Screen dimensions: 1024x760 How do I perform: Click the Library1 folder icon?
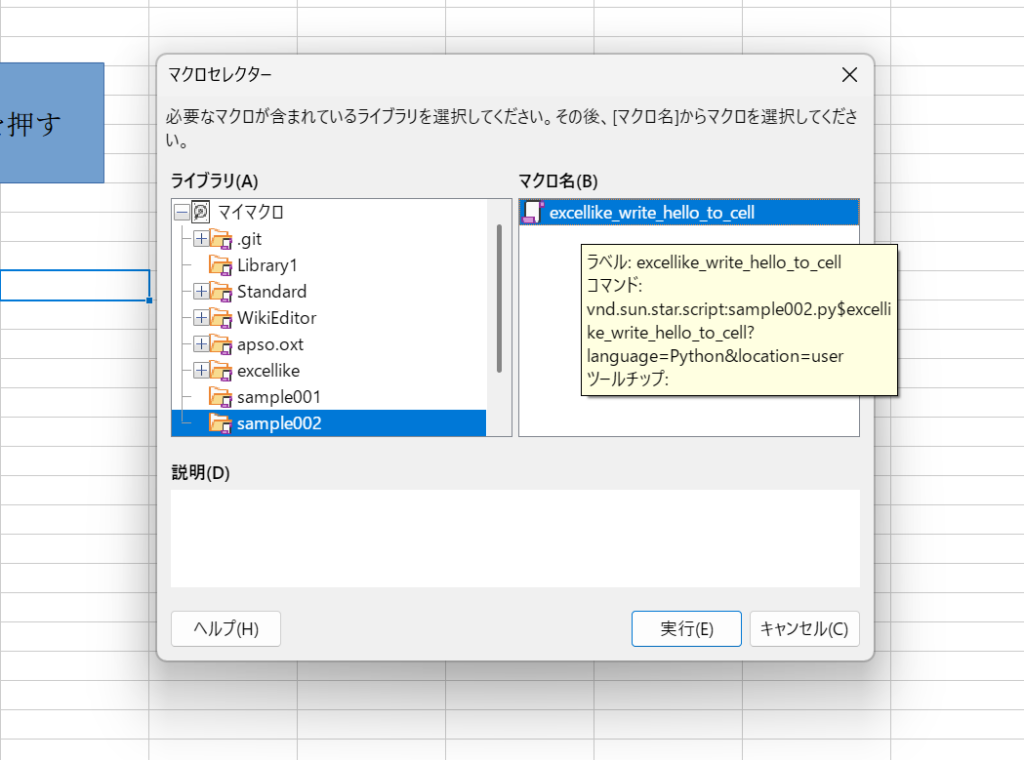(x=221, y=265)
